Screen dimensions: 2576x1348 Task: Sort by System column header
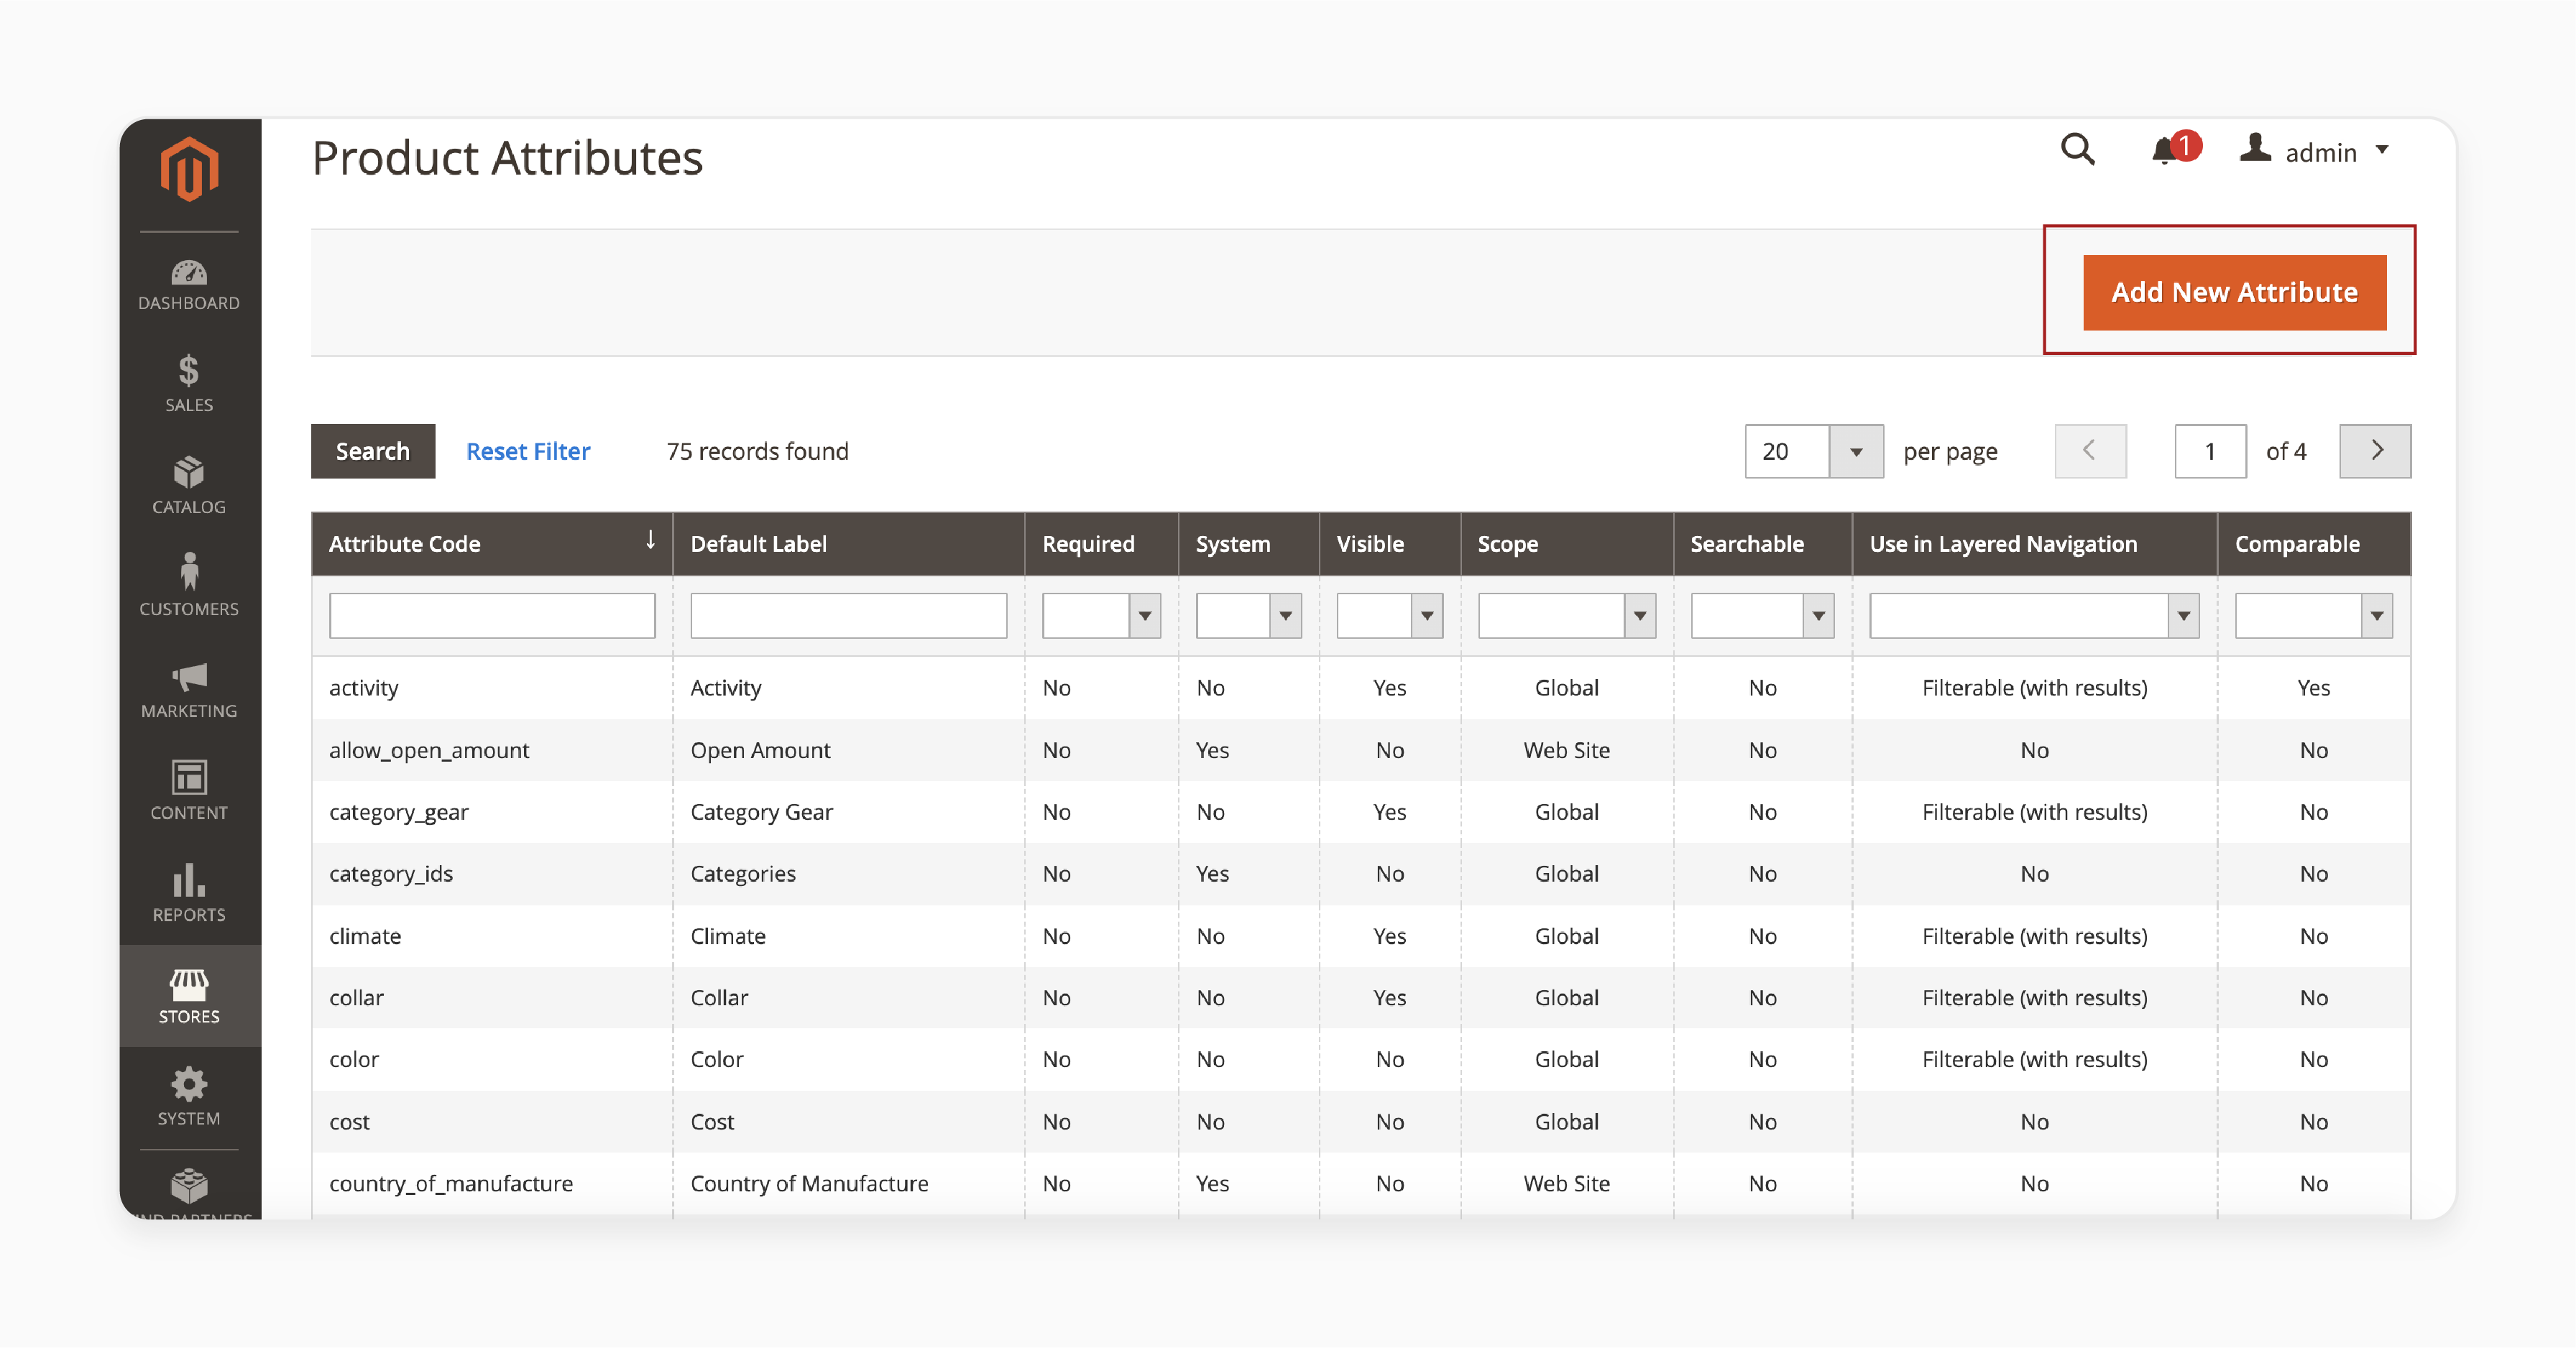[x=1249, y=544]
